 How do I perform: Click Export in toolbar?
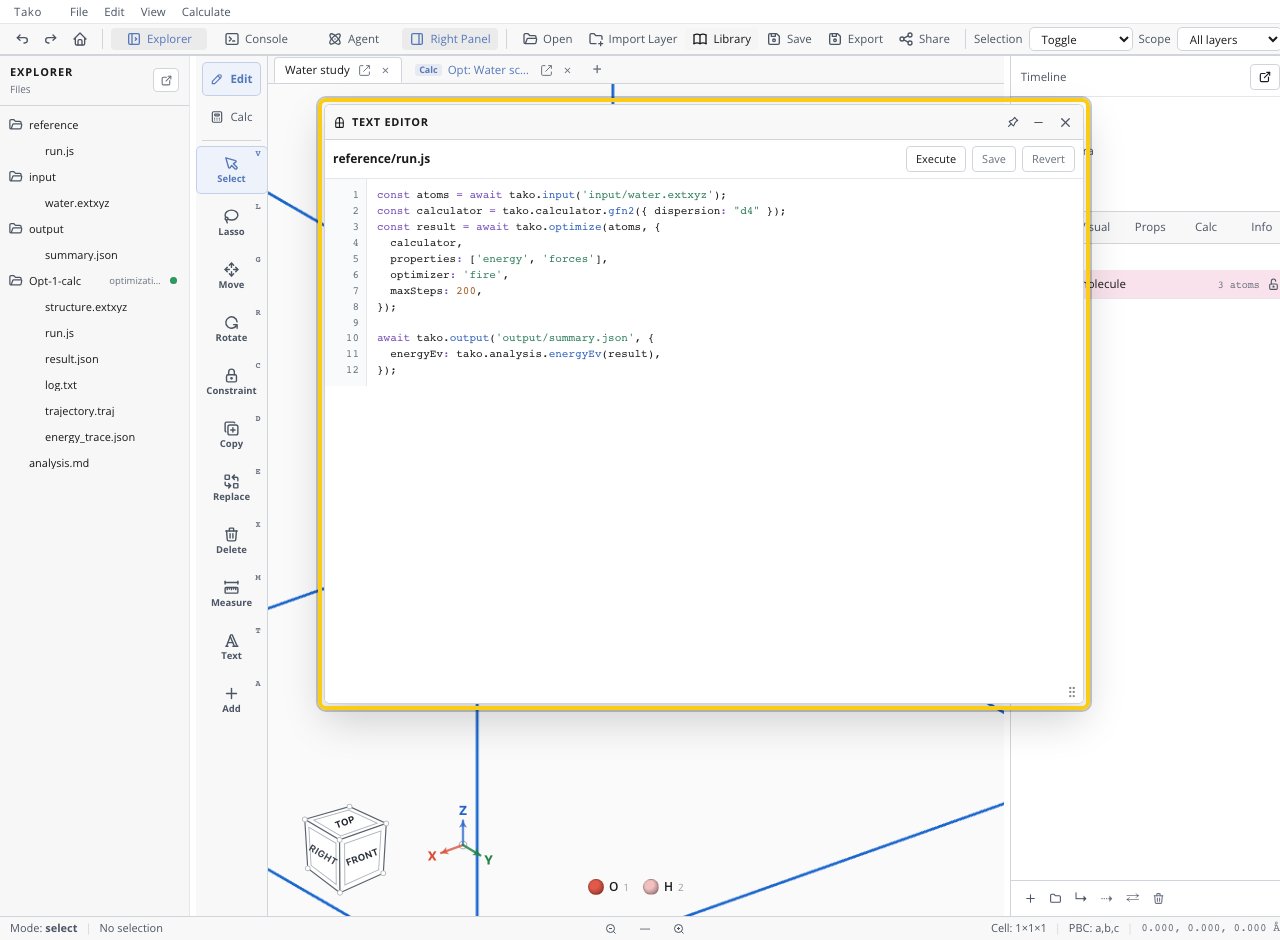(856, 39)
